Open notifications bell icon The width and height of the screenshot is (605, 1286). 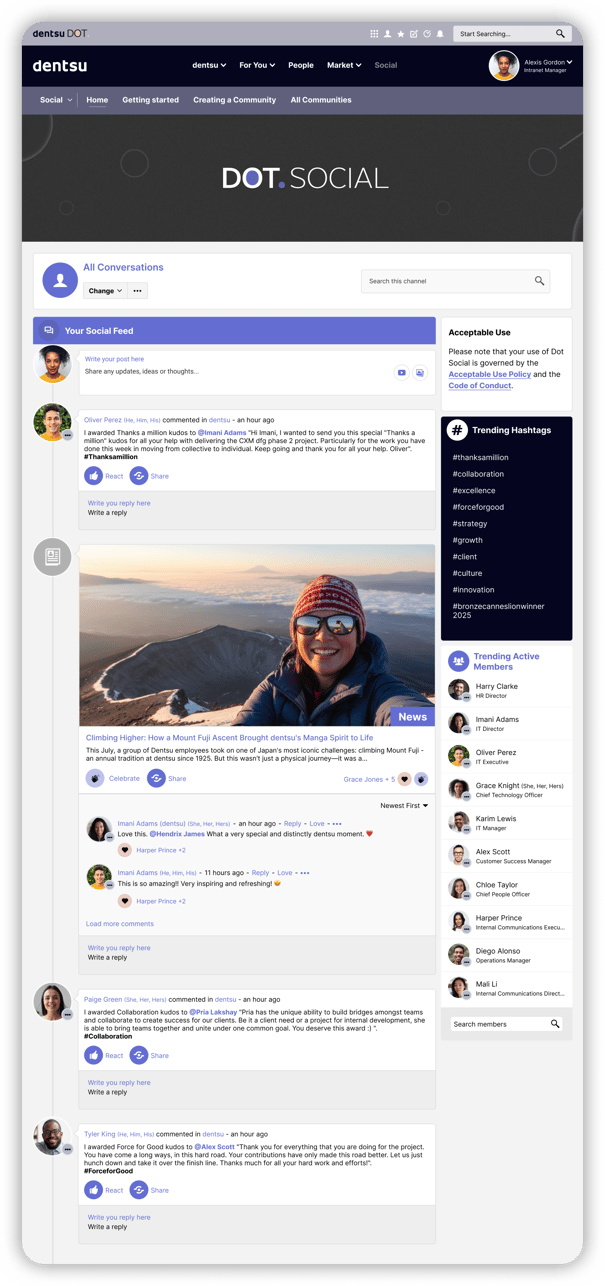(x=440, y=33)
